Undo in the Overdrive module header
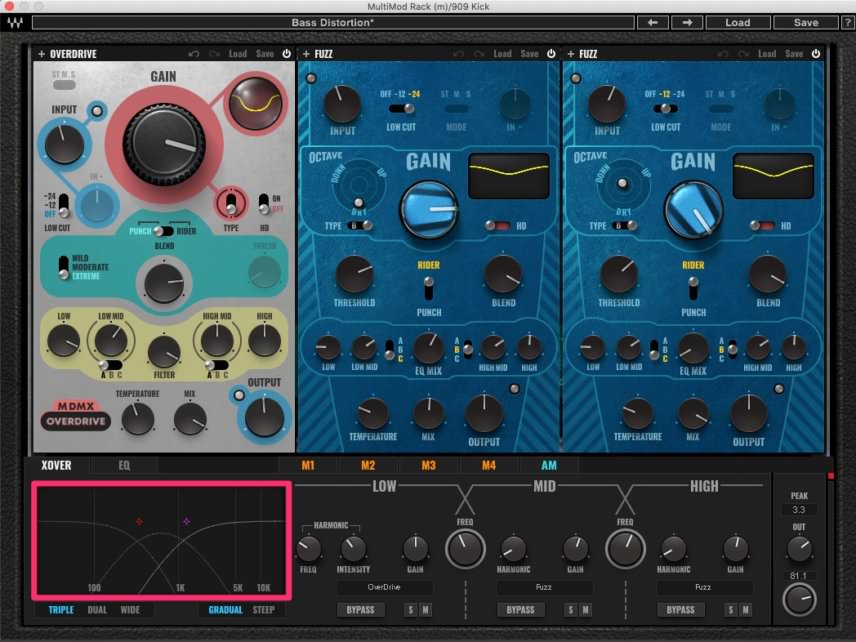 [194, 54]
